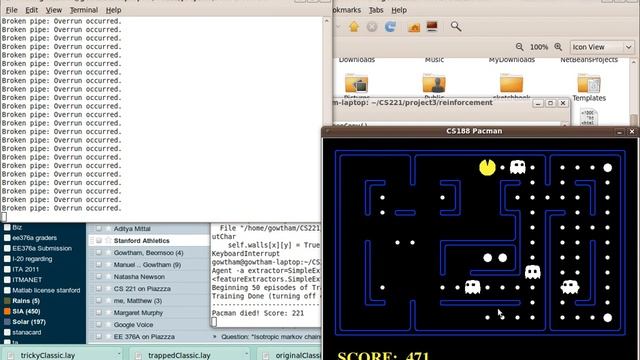Tick the CS 221 on Piazzza checkbox
The image size is (640, 360).
pos(98,289)
